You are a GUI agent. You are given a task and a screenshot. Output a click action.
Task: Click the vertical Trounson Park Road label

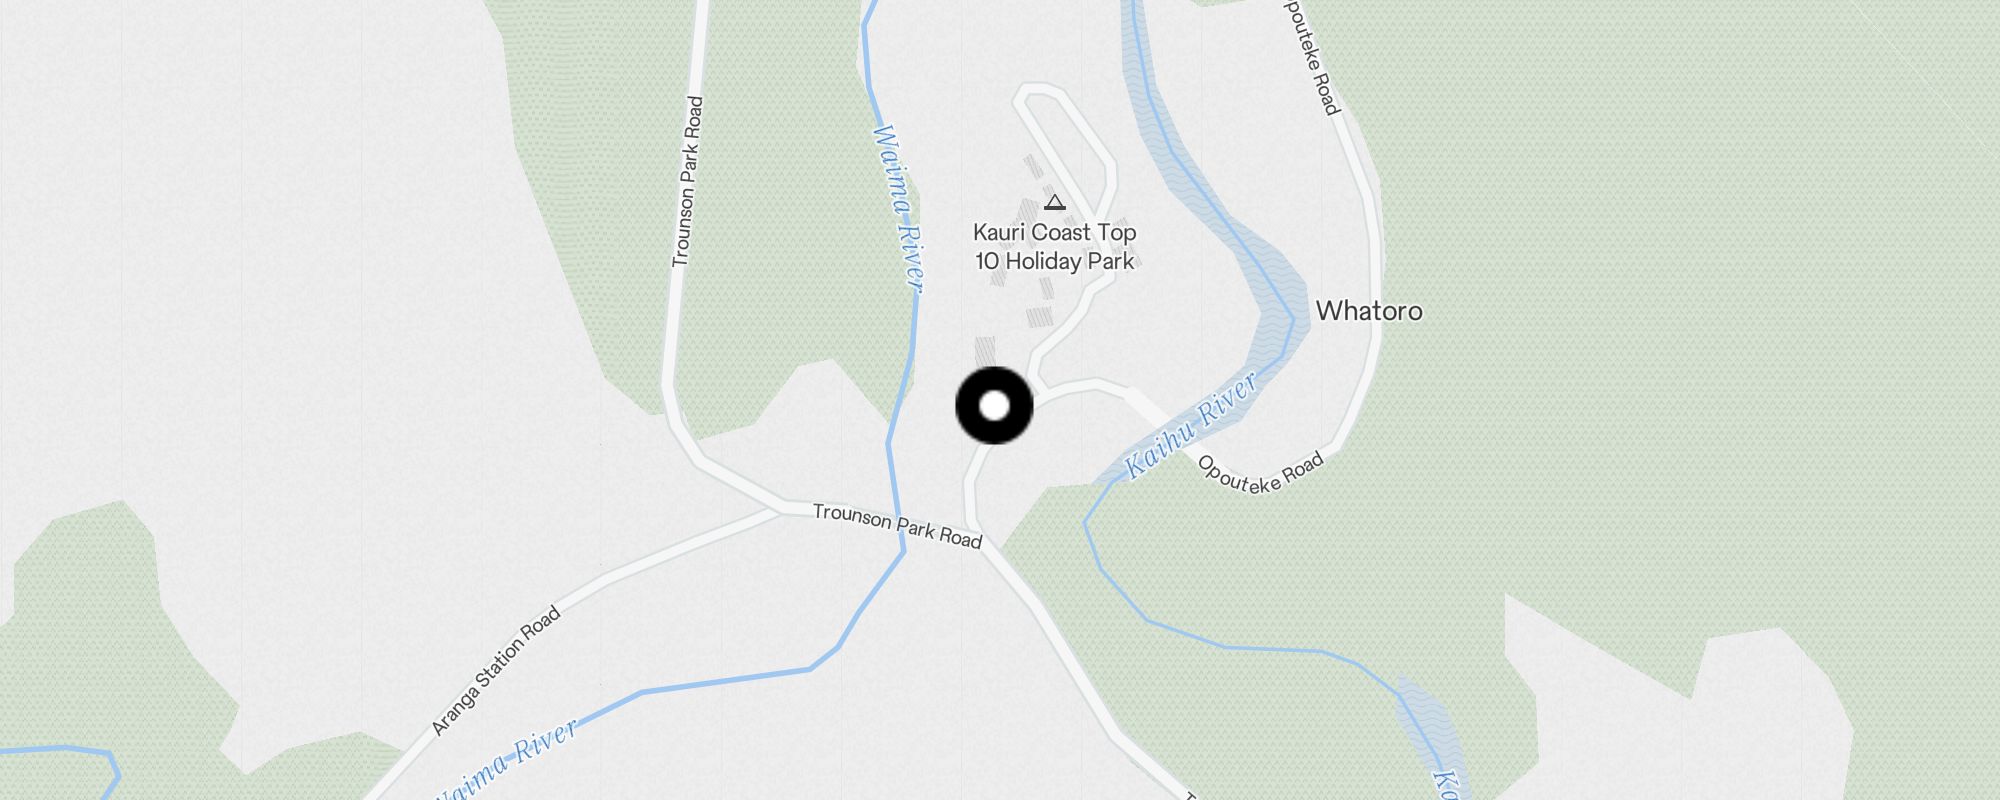pyautogui.click(x=687, y=181)
